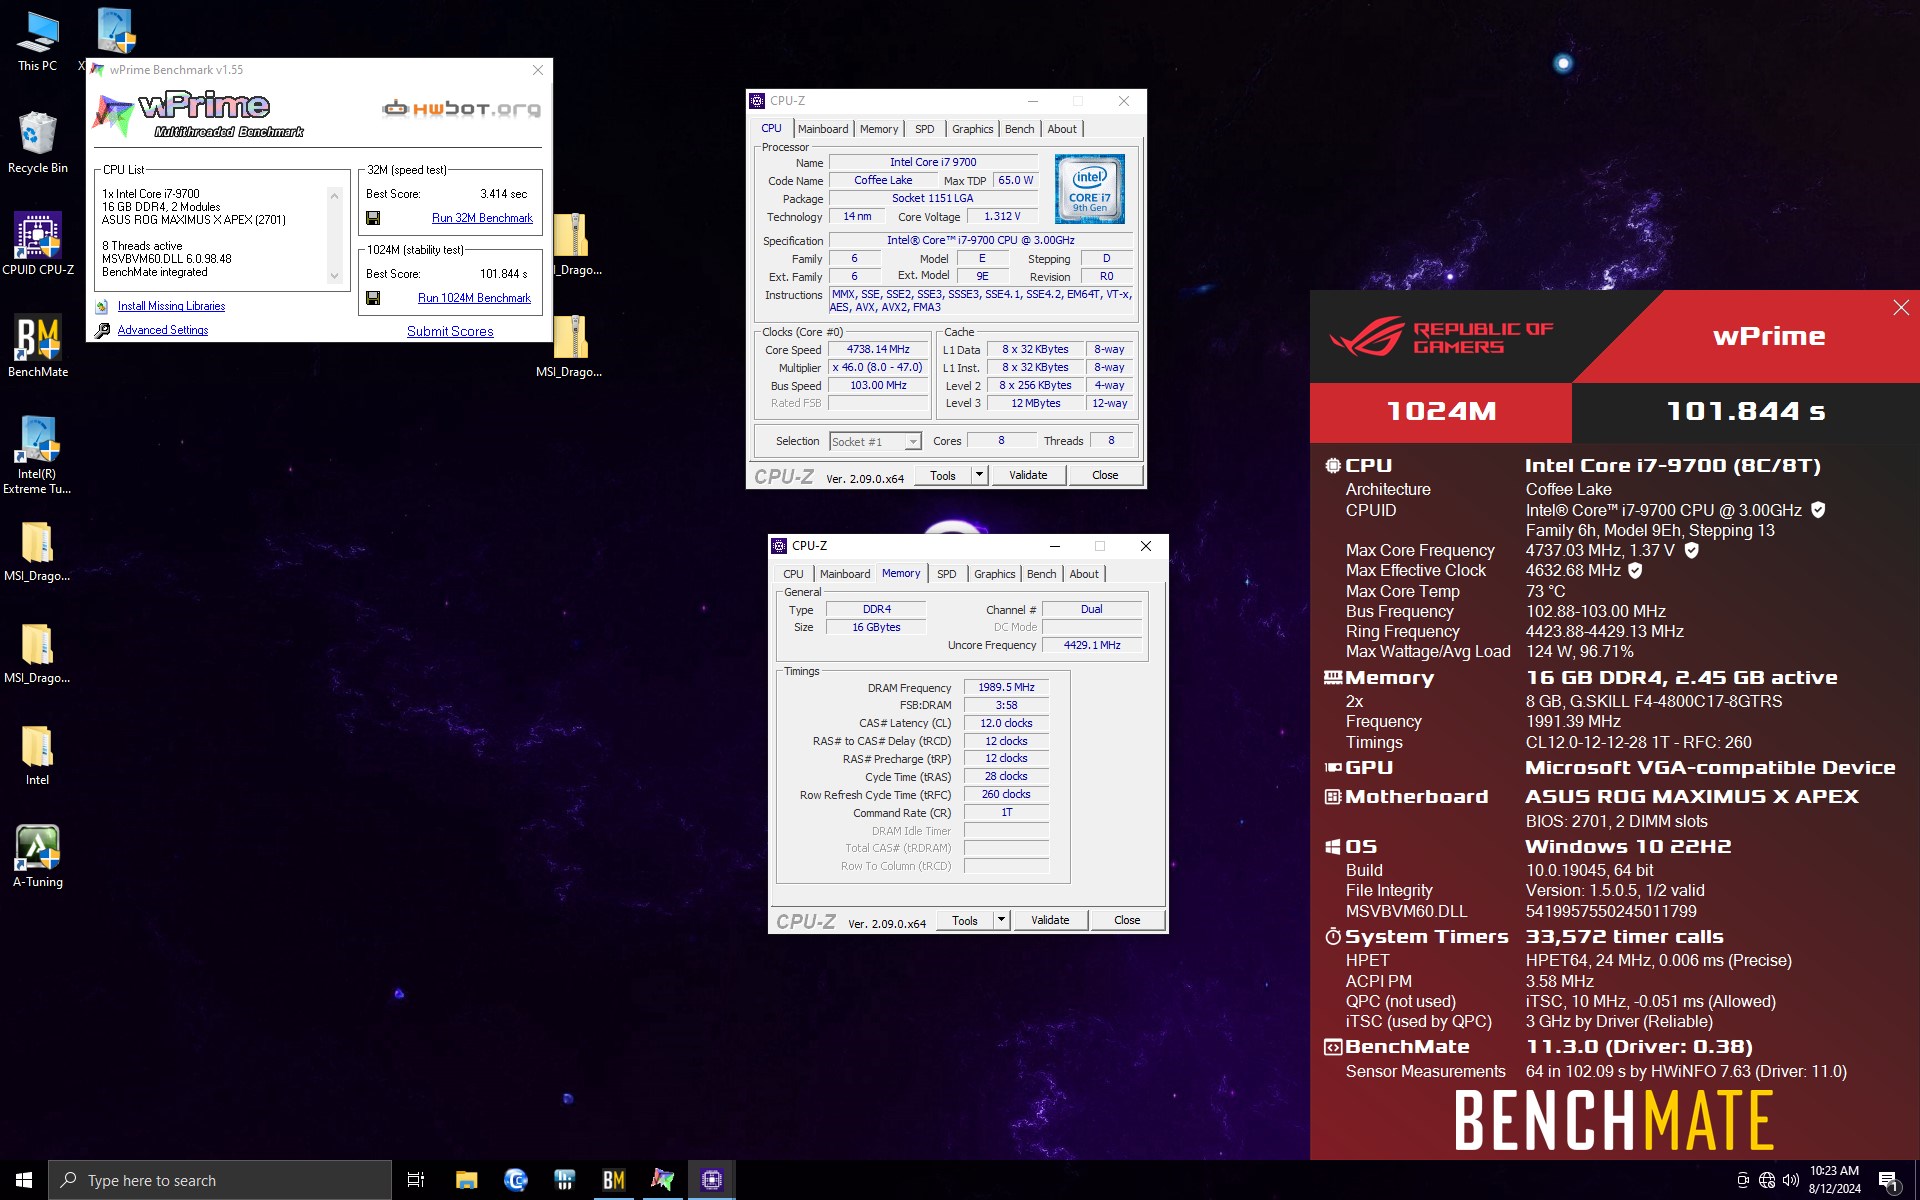Click Run 32M Benchmark link
Image resolution: width=1920 pixels, height=1200 pixels.
click(482, 218)
